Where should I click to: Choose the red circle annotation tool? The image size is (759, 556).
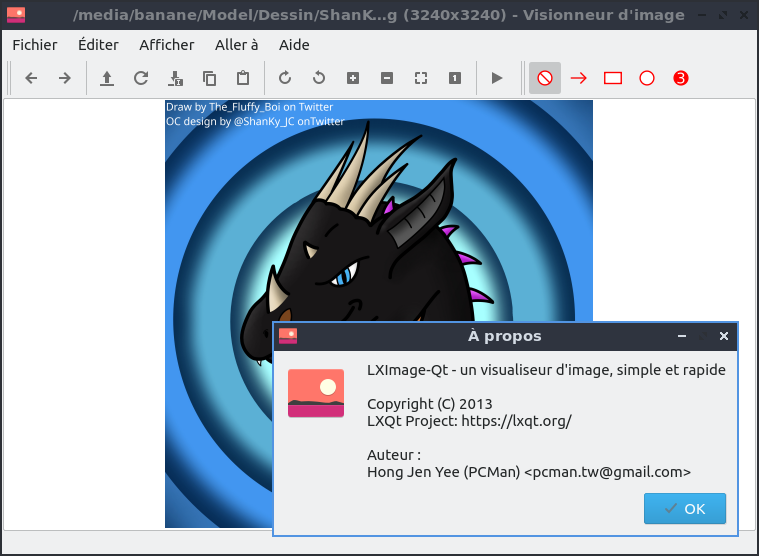[x=647, y=78]
